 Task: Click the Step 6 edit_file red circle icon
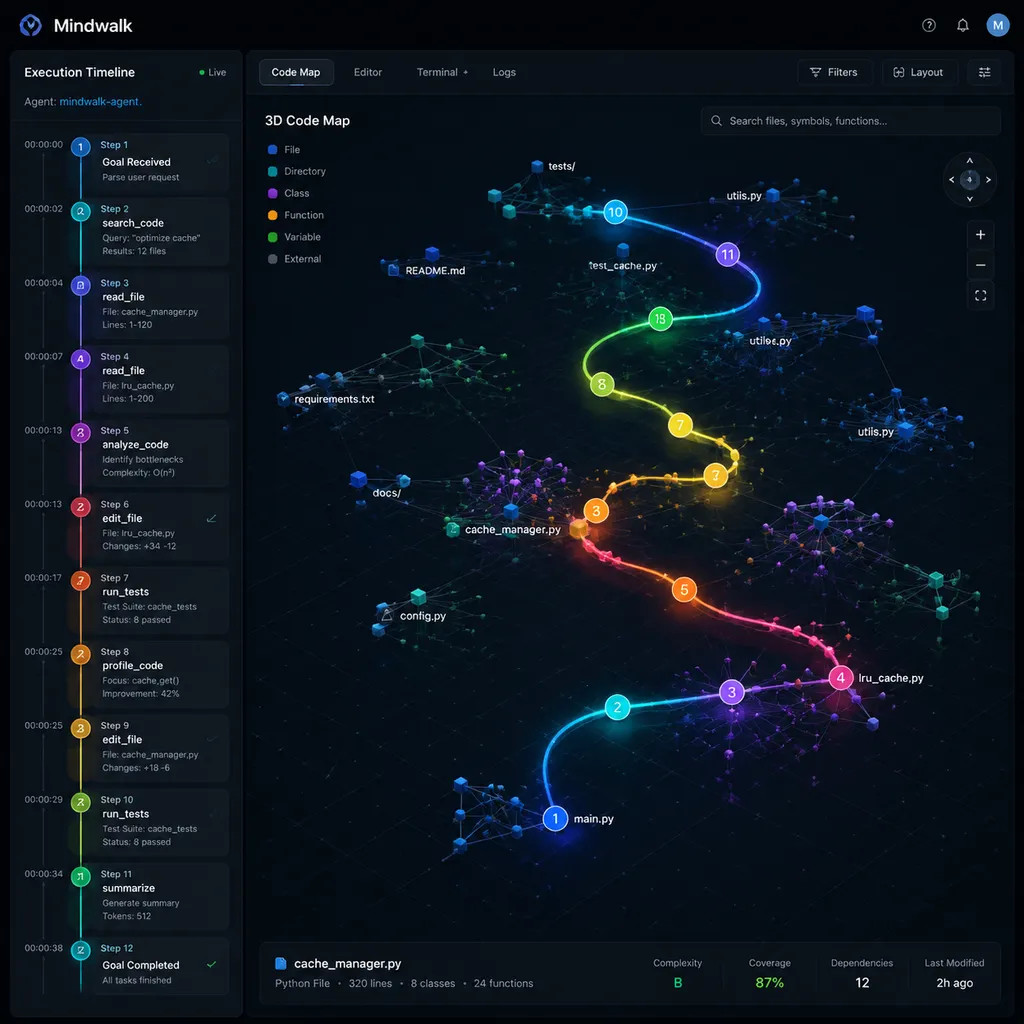80,507
